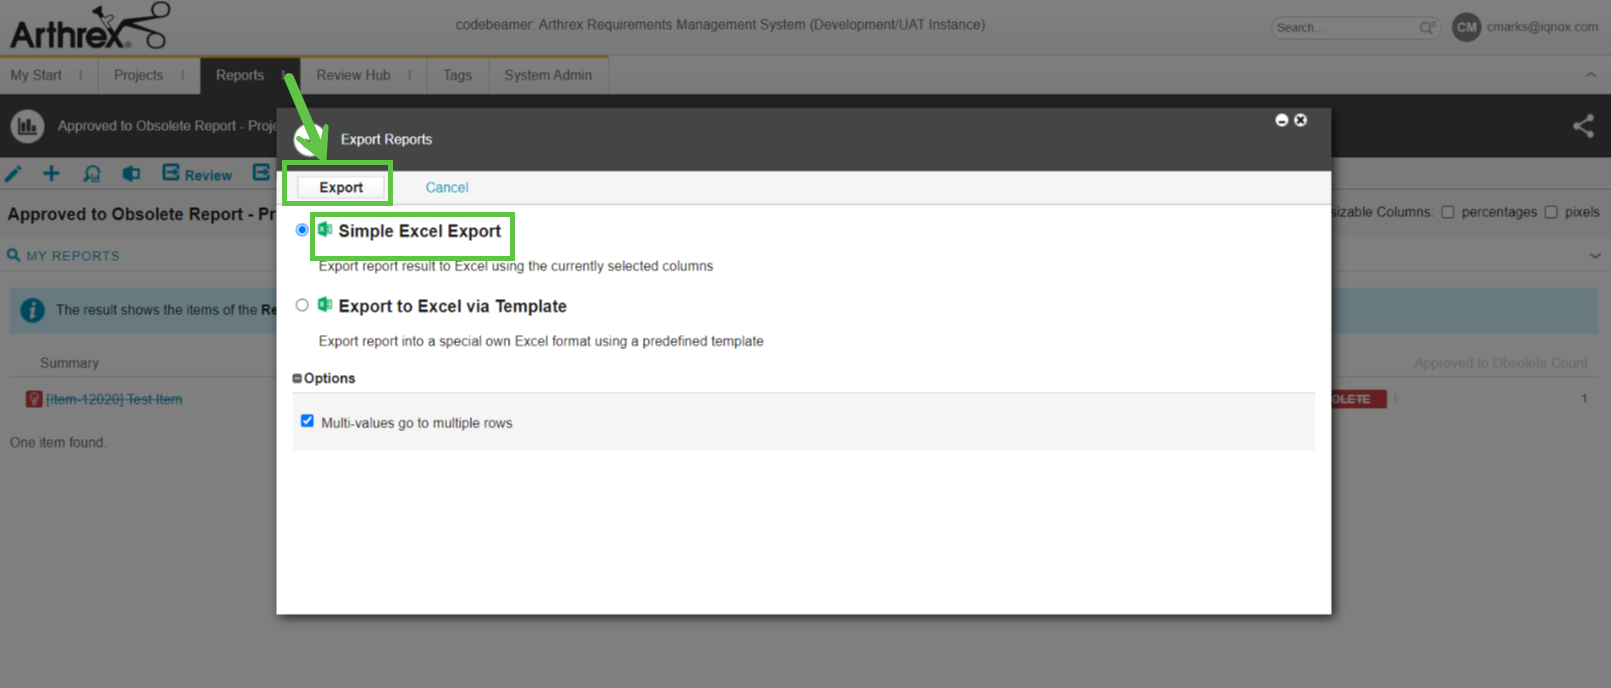Click the pencil edit report icon
The width and height of the screenshot is (1611, 688).
13,174
